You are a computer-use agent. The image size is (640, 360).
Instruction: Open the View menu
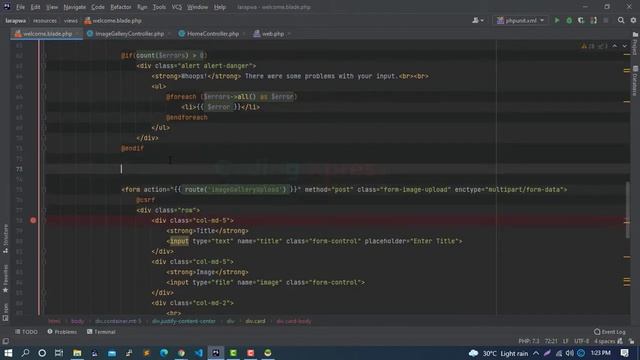[52, 7]
